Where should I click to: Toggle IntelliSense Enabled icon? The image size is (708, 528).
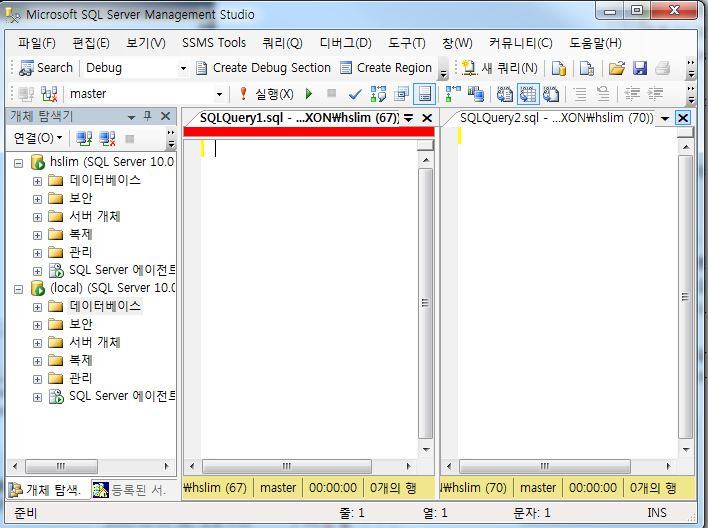tap(424, 94)
